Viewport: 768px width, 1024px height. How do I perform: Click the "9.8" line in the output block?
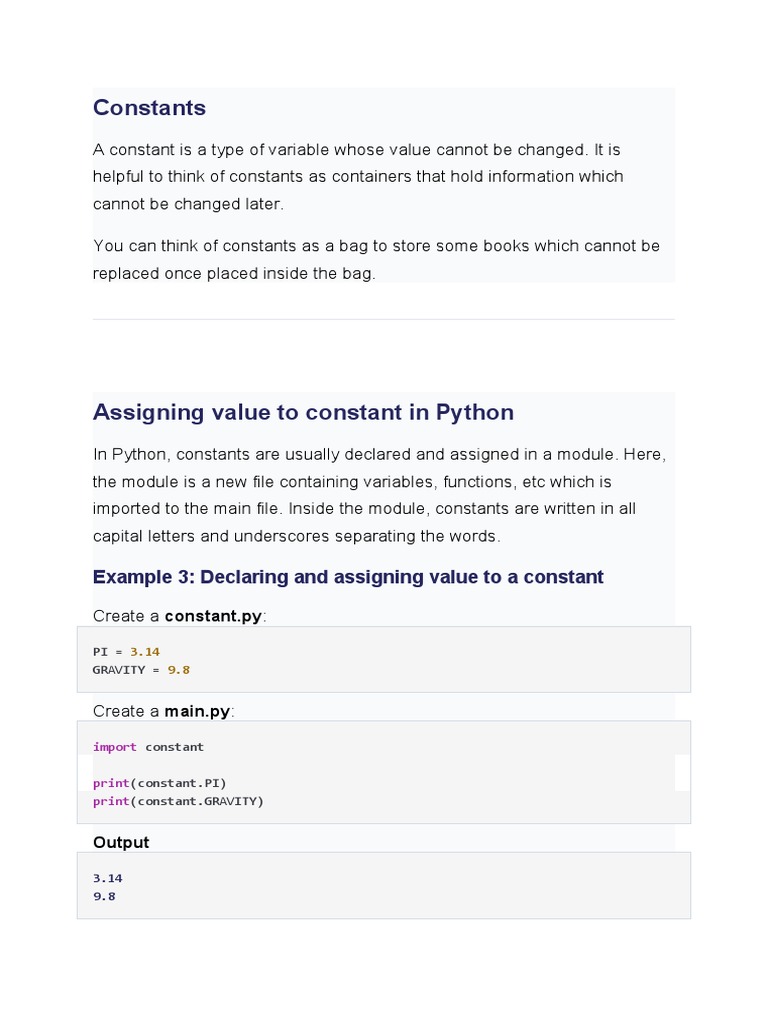(104, 896)
